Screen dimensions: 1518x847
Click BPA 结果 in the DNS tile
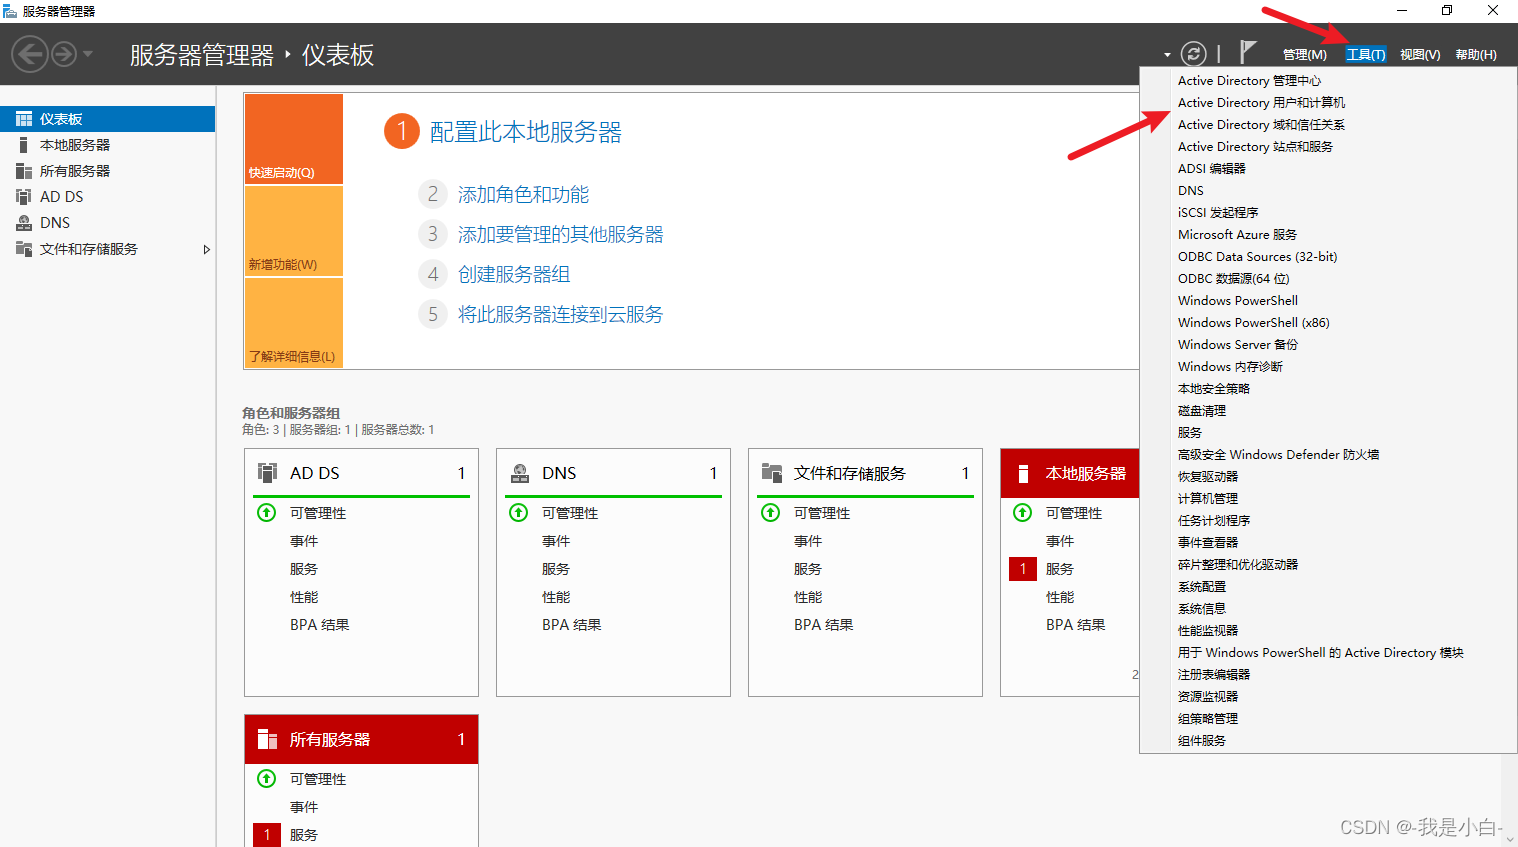(572, 625)
